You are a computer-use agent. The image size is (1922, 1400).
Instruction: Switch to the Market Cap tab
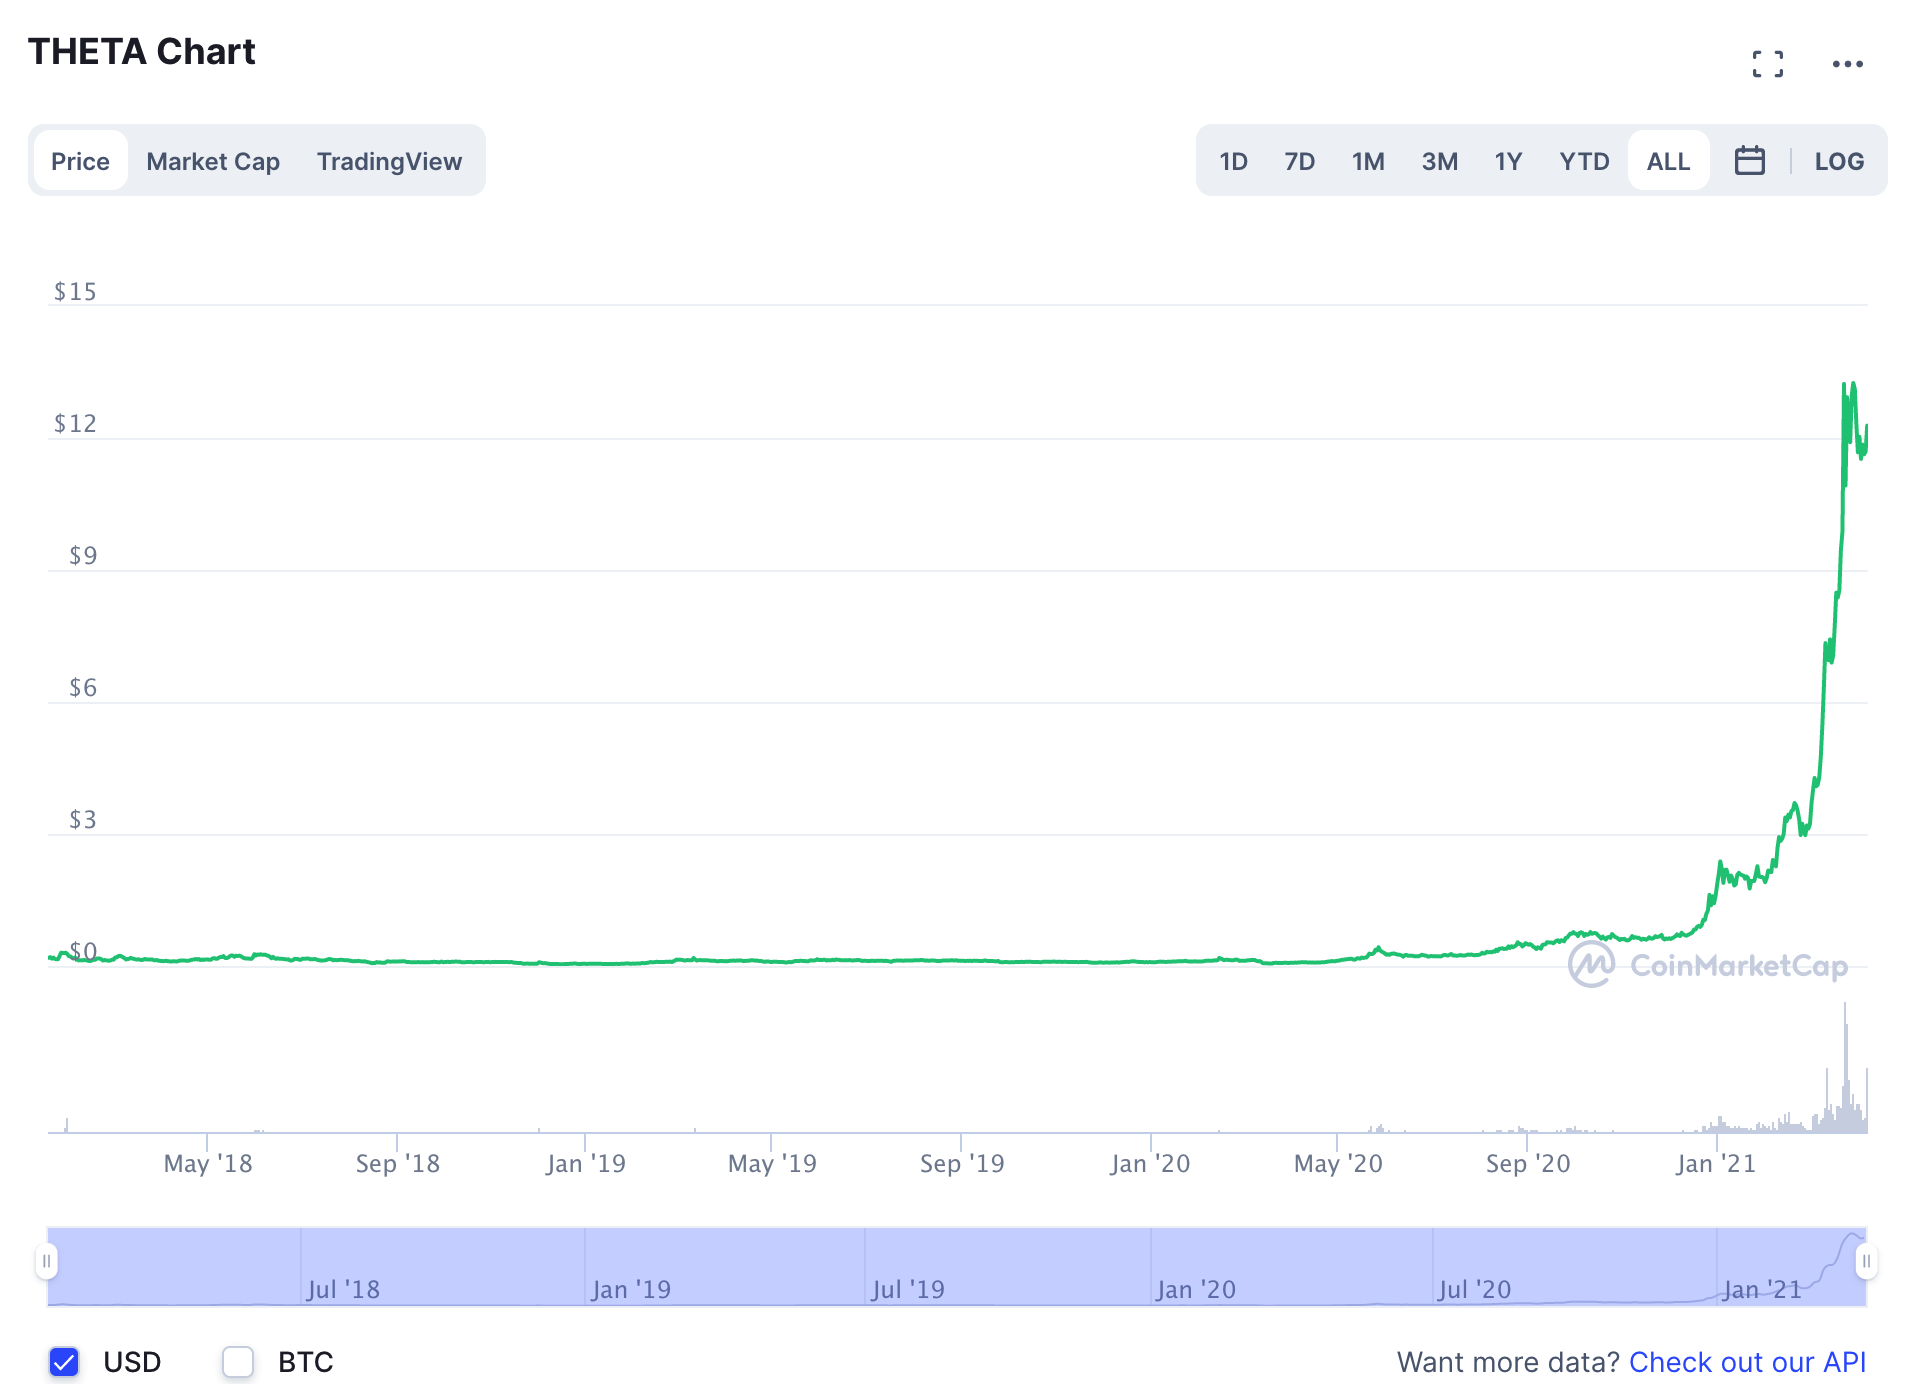213,160
